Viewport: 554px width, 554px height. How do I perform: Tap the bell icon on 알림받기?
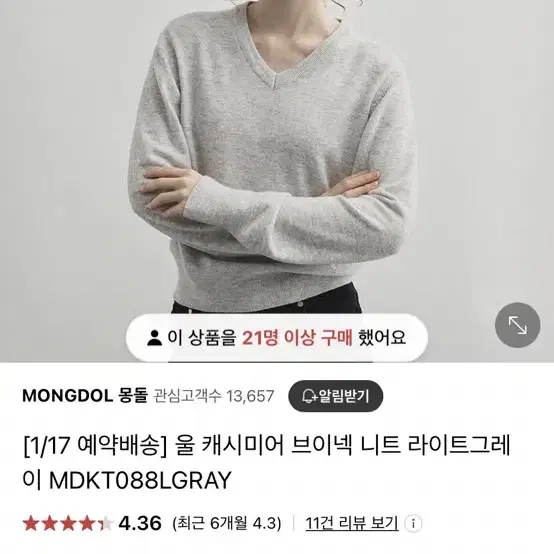[310, 396]
